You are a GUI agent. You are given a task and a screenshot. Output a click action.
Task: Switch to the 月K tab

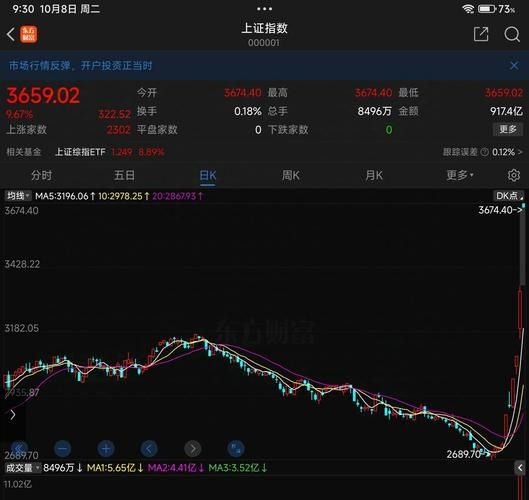(x=374, y=175)
